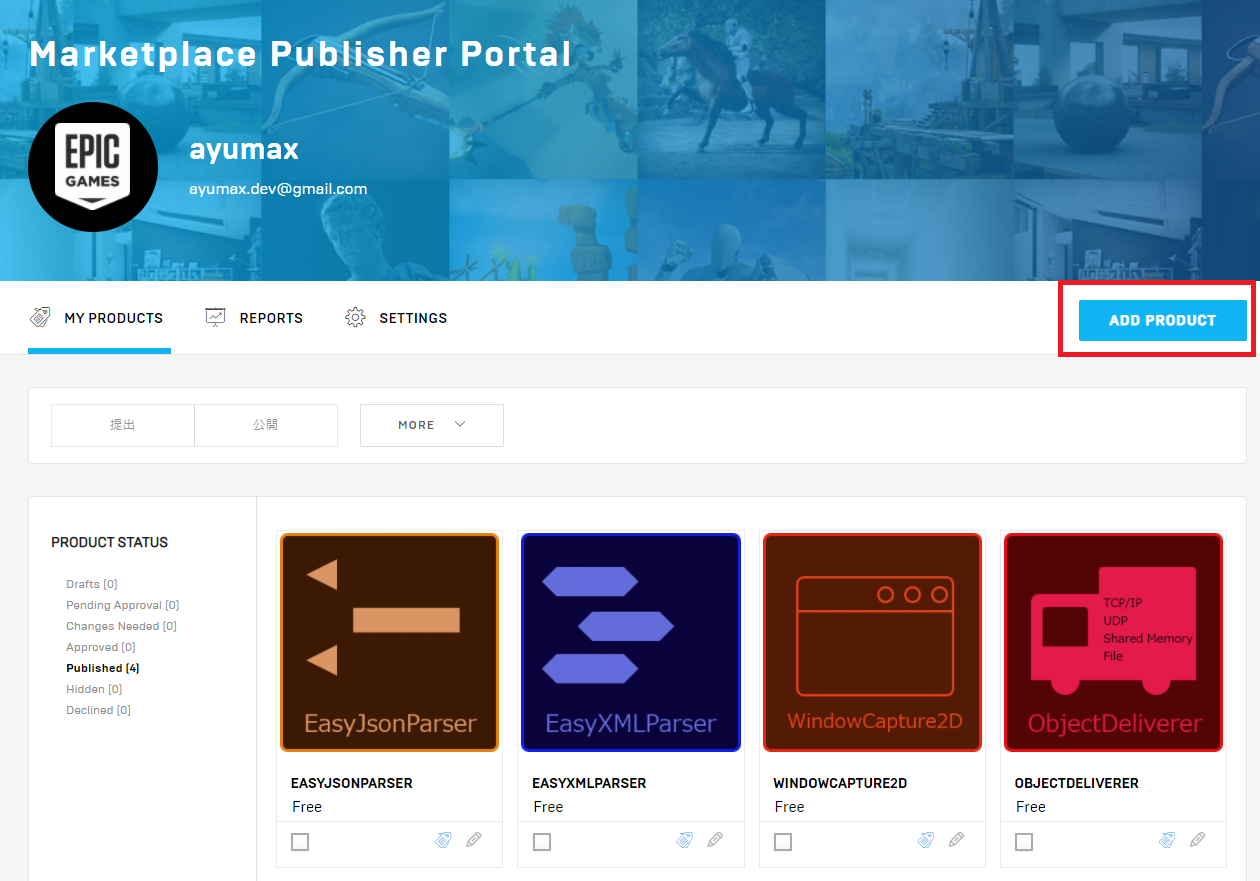Open the ObjectDeliverer product thumbnail
This screenshot has height=881, width=1260.
(x=1113, y=642)
